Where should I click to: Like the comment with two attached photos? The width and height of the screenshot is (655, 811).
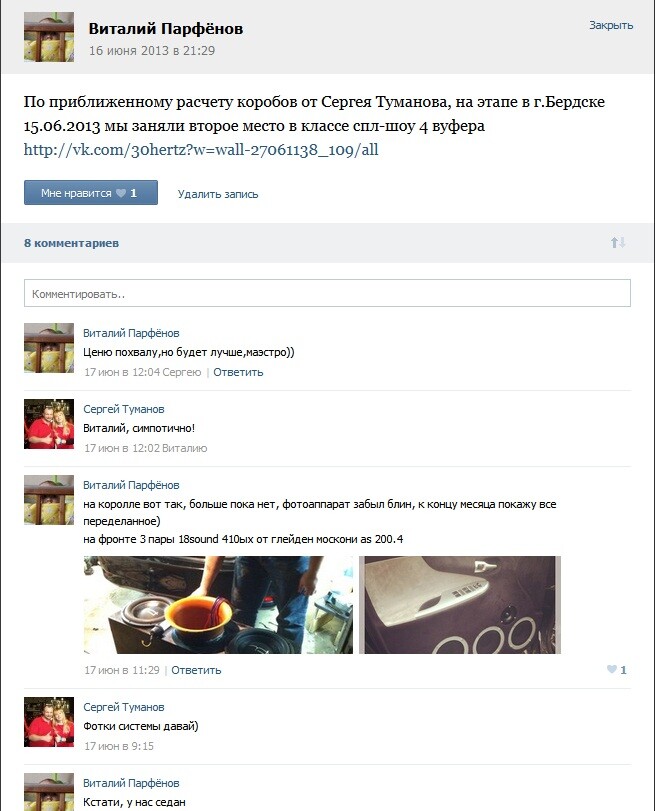tap(617, 670)
